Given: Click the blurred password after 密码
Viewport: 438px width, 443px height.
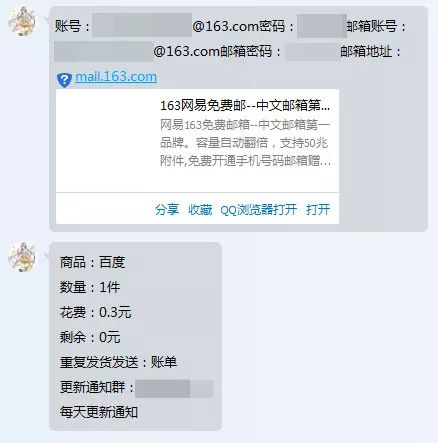Looking at the screenshot, I should click(x=322, y=26).
